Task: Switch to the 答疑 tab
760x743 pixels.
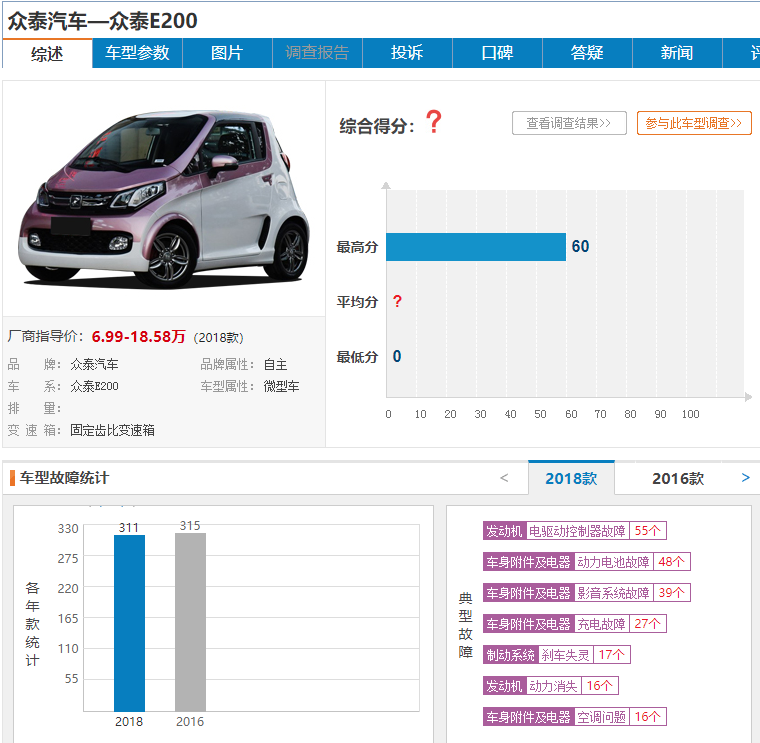Action: click(x=587, y=53)
